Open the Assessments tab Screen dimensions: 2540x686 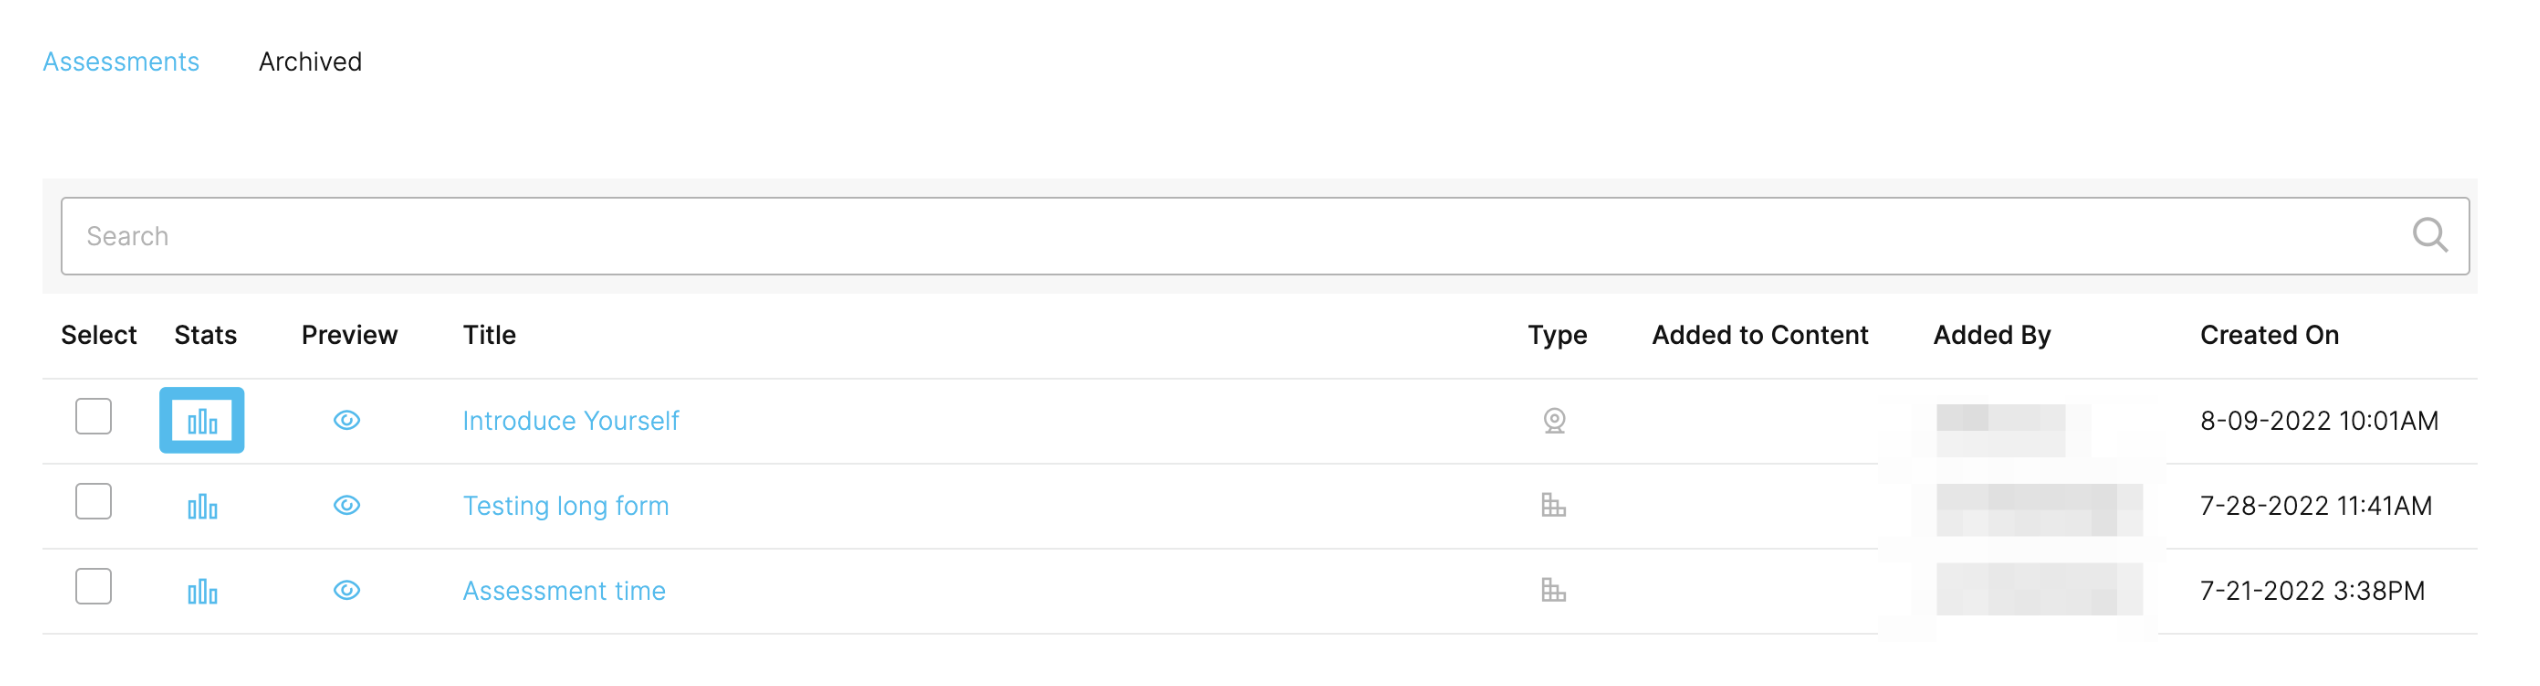(121, 62)
